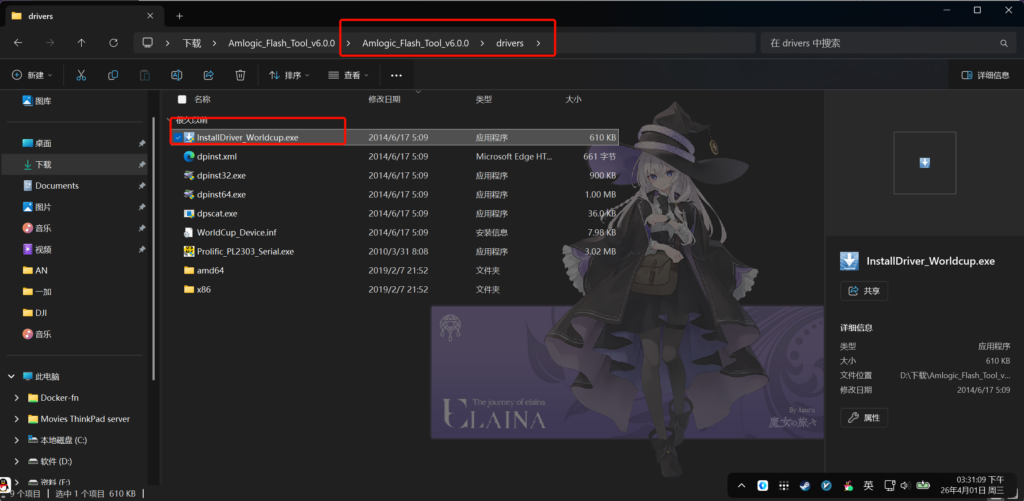Click the Share arrow icon in toolbar

208,75
